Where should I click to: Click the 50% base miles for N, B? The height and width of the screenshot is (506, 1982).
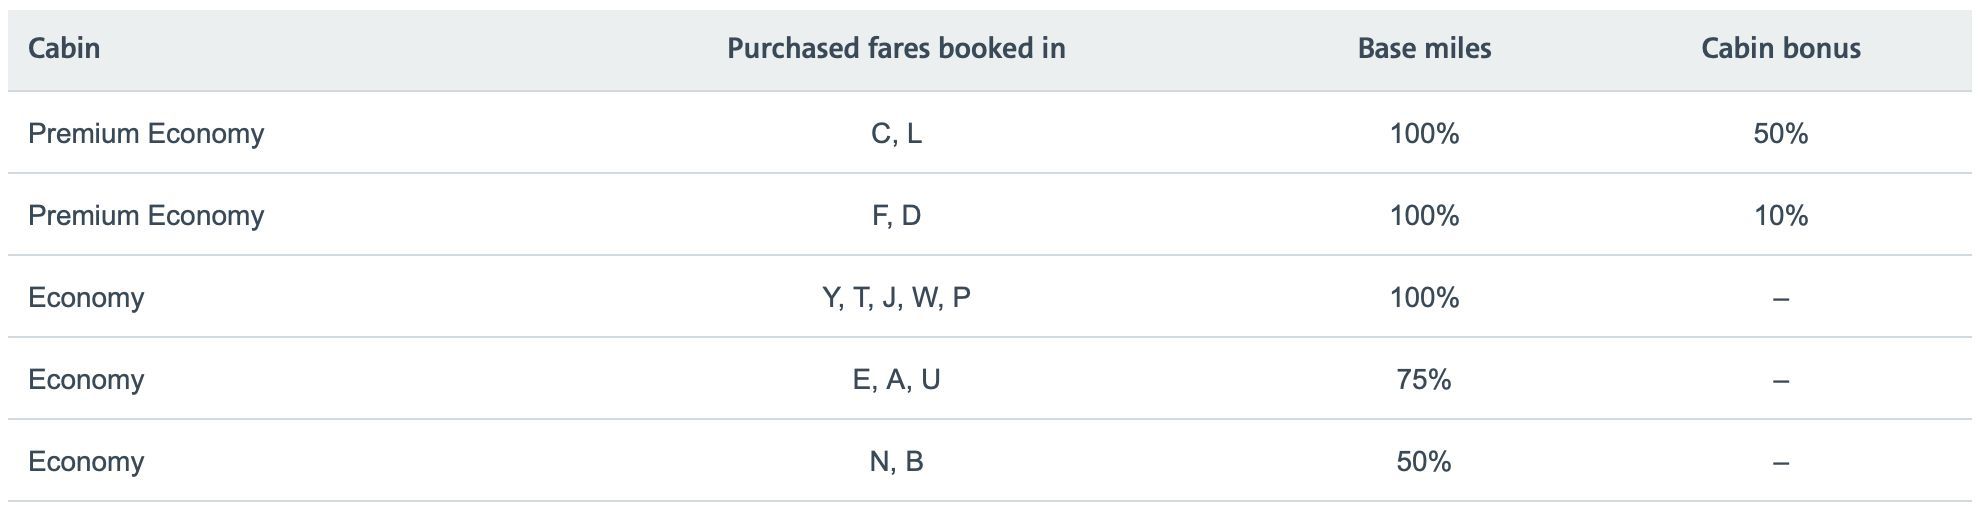(x=1424, y=462)
